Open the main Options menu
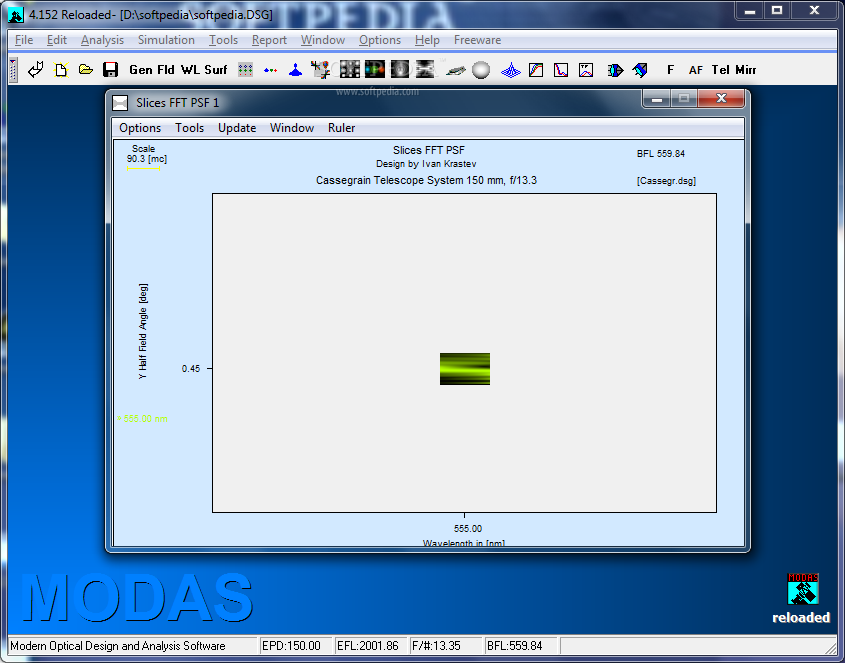The image size is (845, 663). tap(380, 40)
